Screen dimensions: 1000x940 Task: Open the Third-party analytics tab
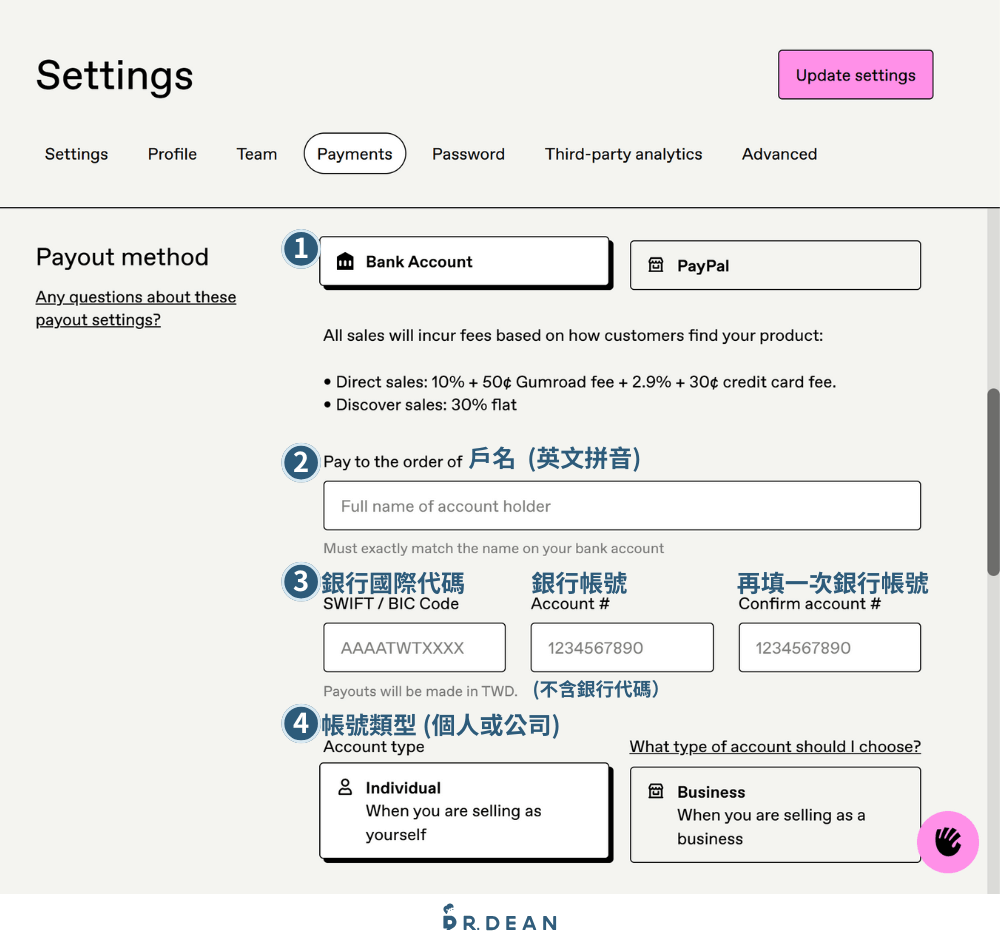(623, 154)
